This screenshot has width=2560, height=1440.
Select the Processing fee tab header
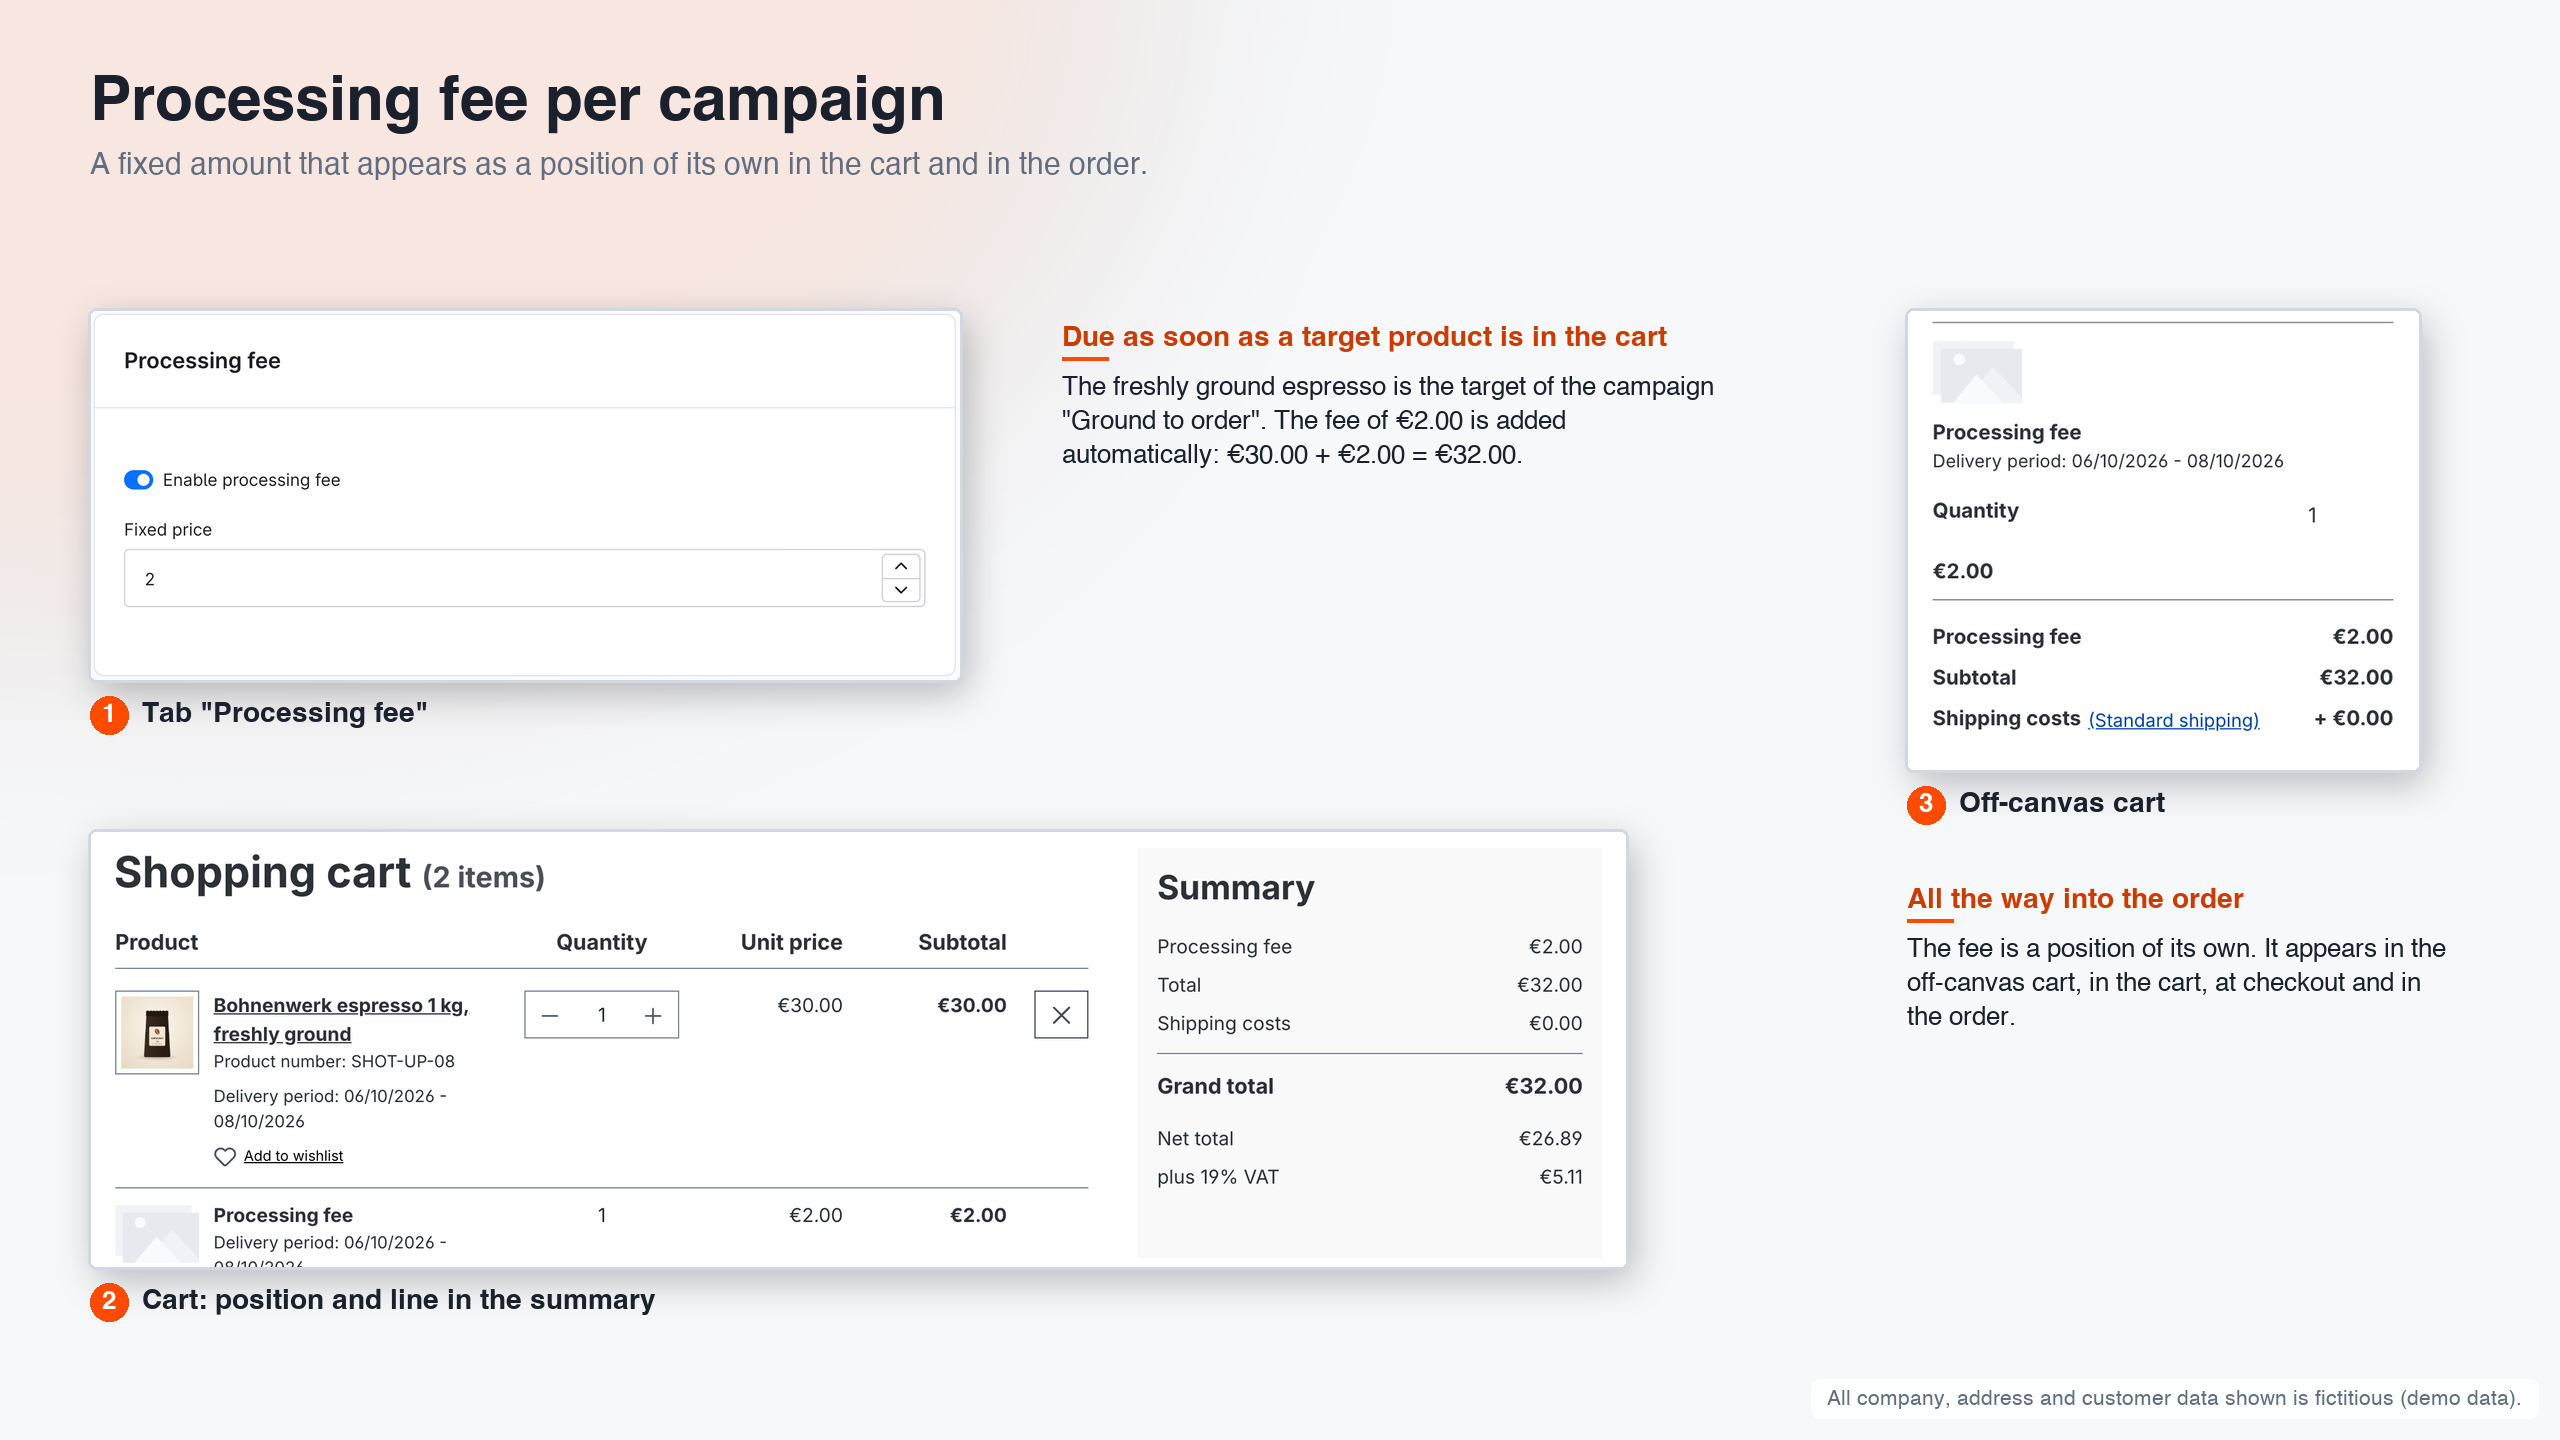(202, 361)
